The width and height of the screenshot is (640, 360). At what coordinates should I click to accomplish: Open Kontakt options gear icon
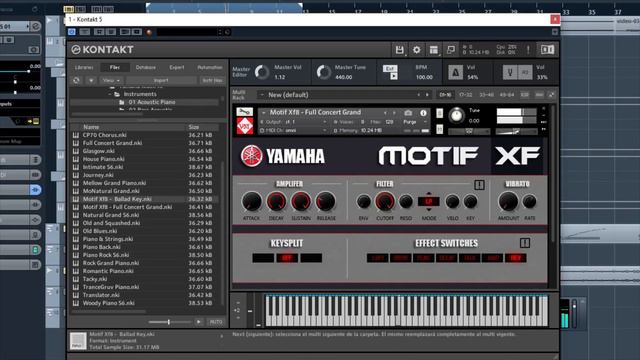(416, 50)
